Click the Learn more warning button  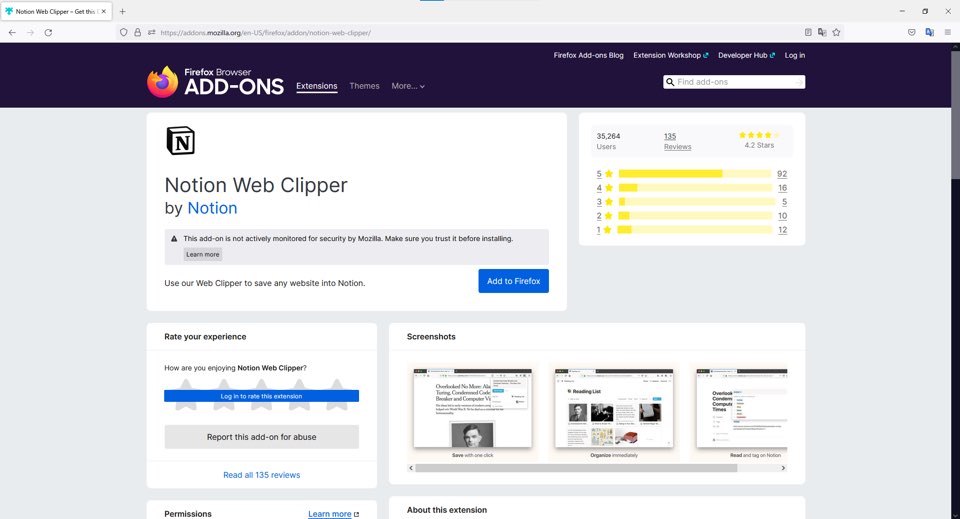[203, 255]
